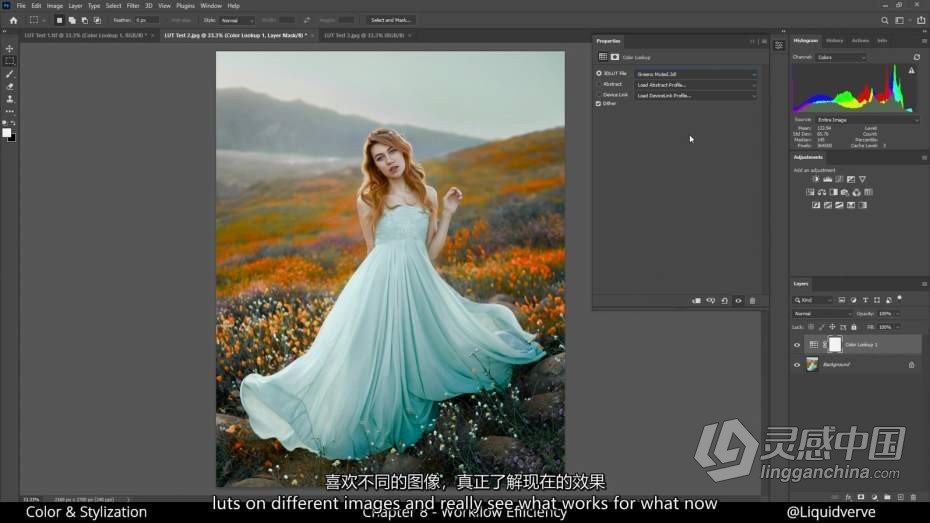This screenshot has width=930, height=523.
Task: Filter layers by type layers icon
Action: tap(865, 300)
